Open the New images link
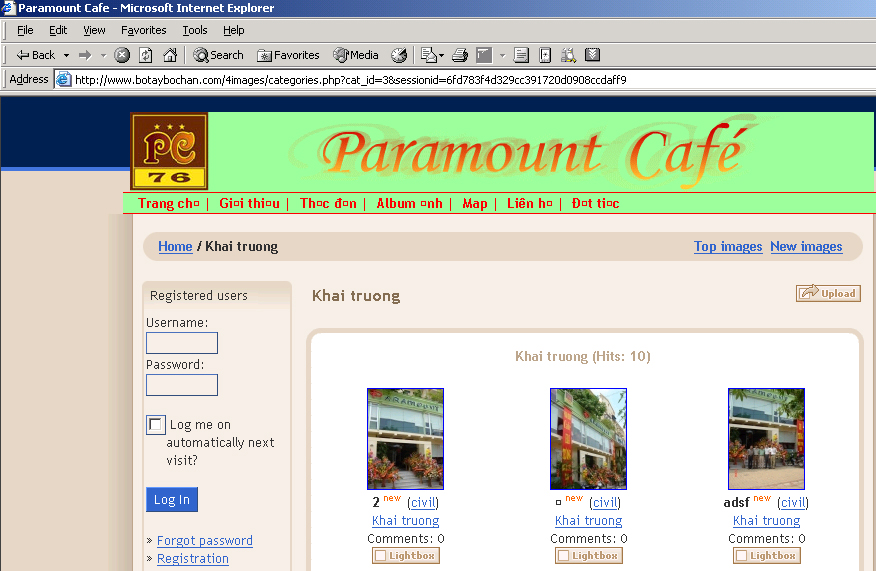This screenshot has width=876, height=571. pyautogui.click(x=806, y=246)
